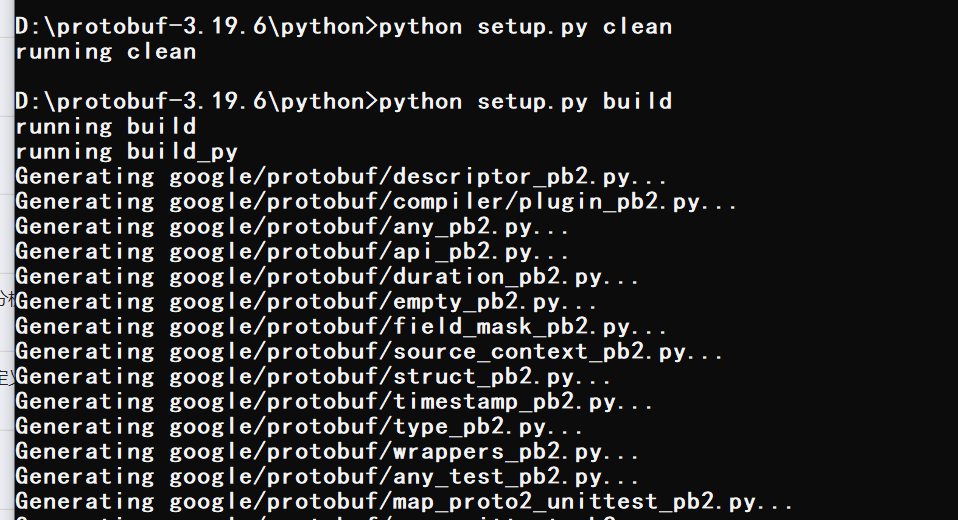Select the any_test_pb2.py generating line
This screenshot has width=958, height=520.
pos(327,477)
